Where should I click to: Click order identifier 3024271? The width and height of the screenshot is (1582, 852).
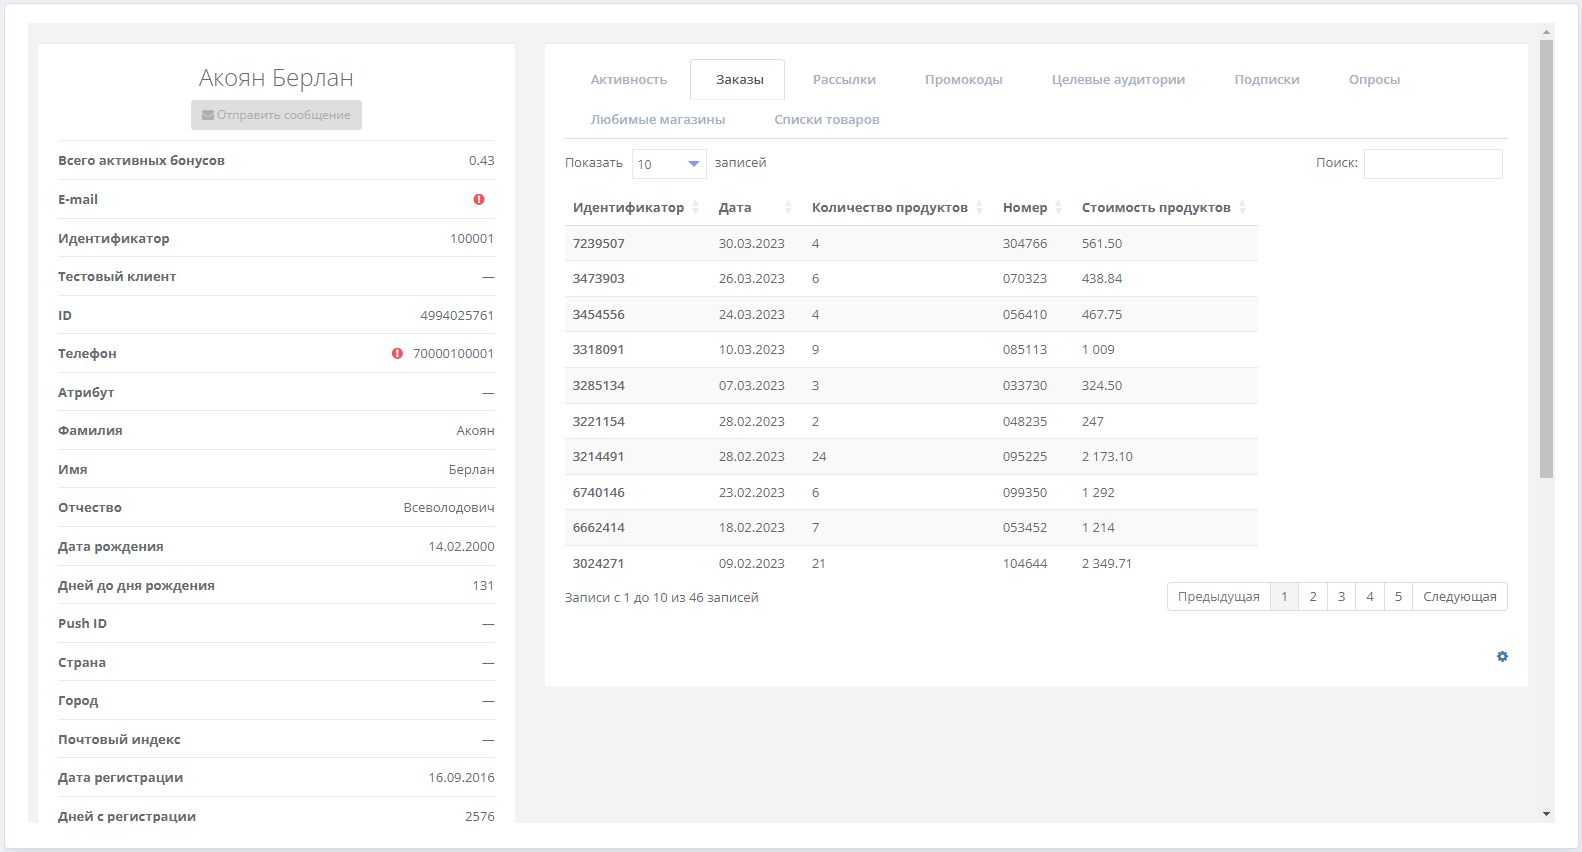pos(598,564)
